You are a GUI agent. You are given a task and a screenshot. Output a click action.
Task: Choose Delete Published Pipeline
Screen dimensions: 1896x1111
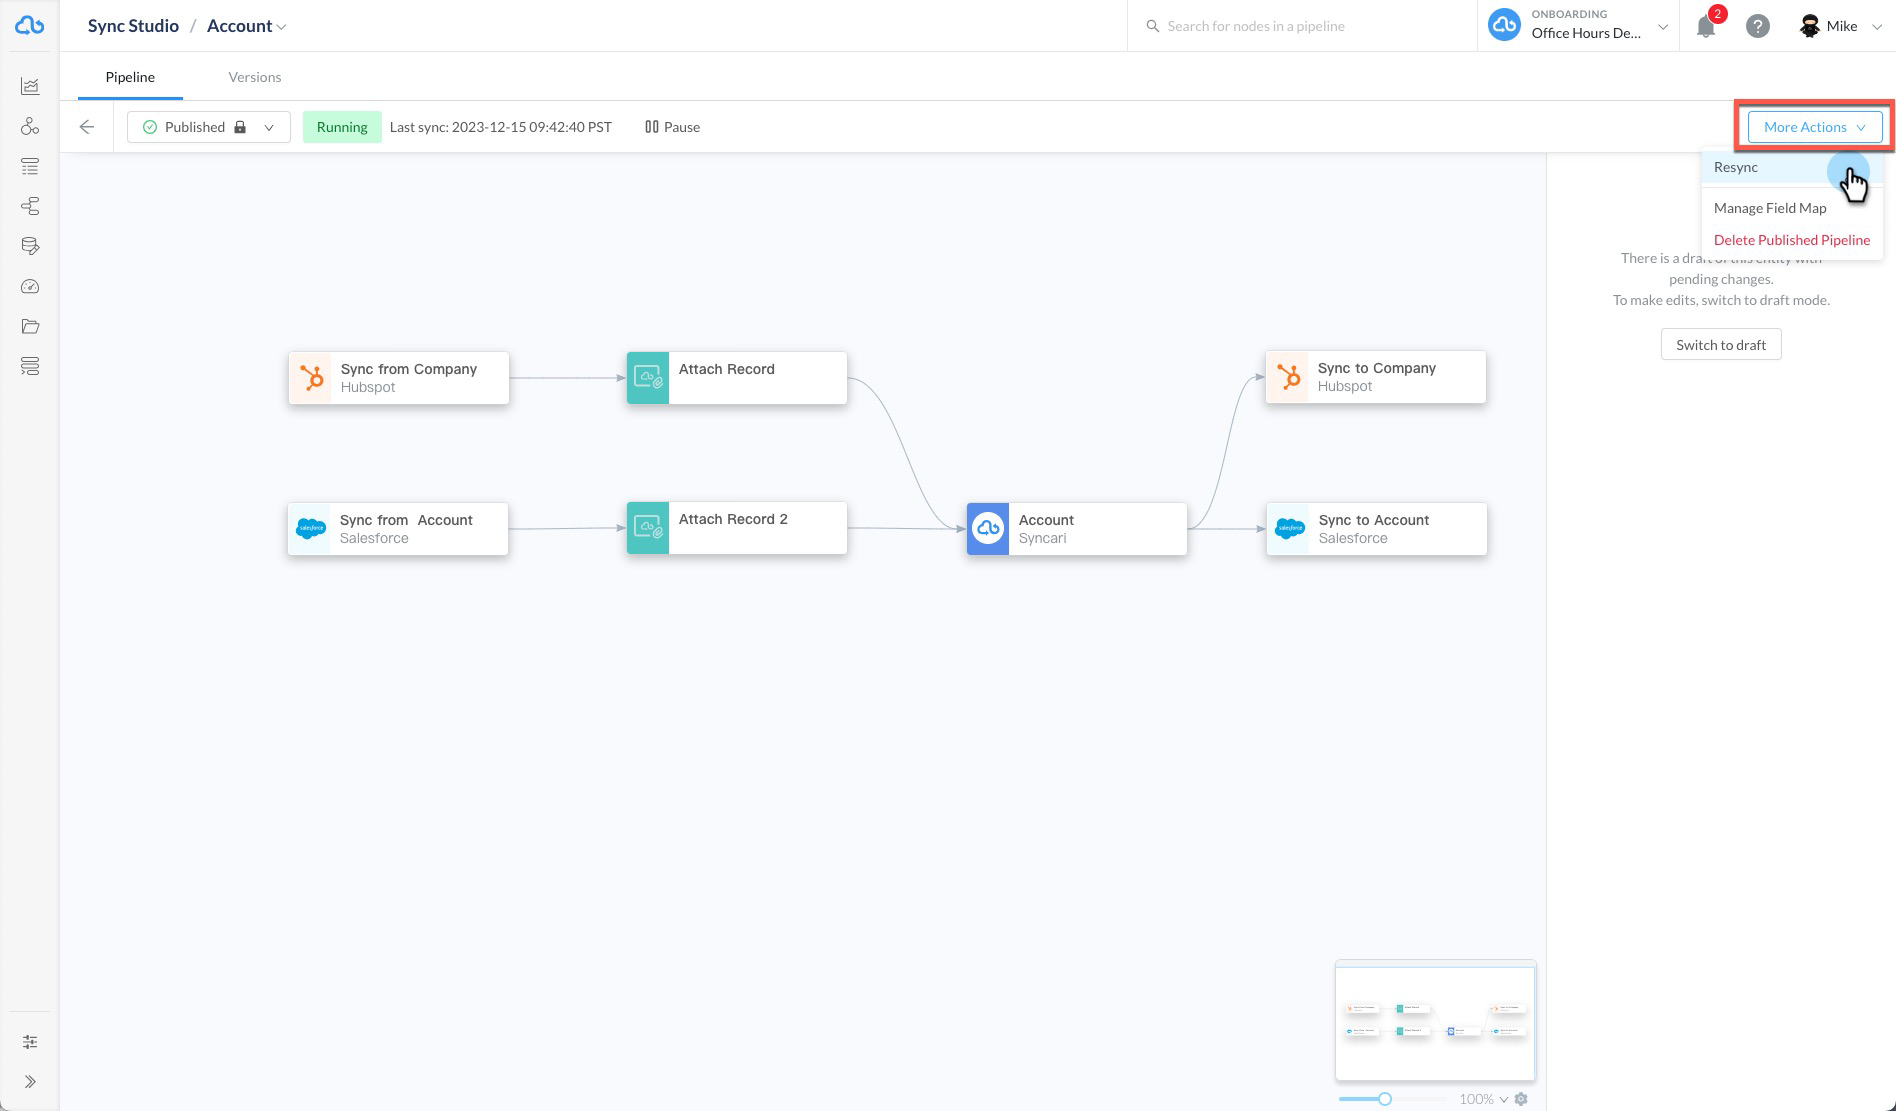pos(1792,240)
